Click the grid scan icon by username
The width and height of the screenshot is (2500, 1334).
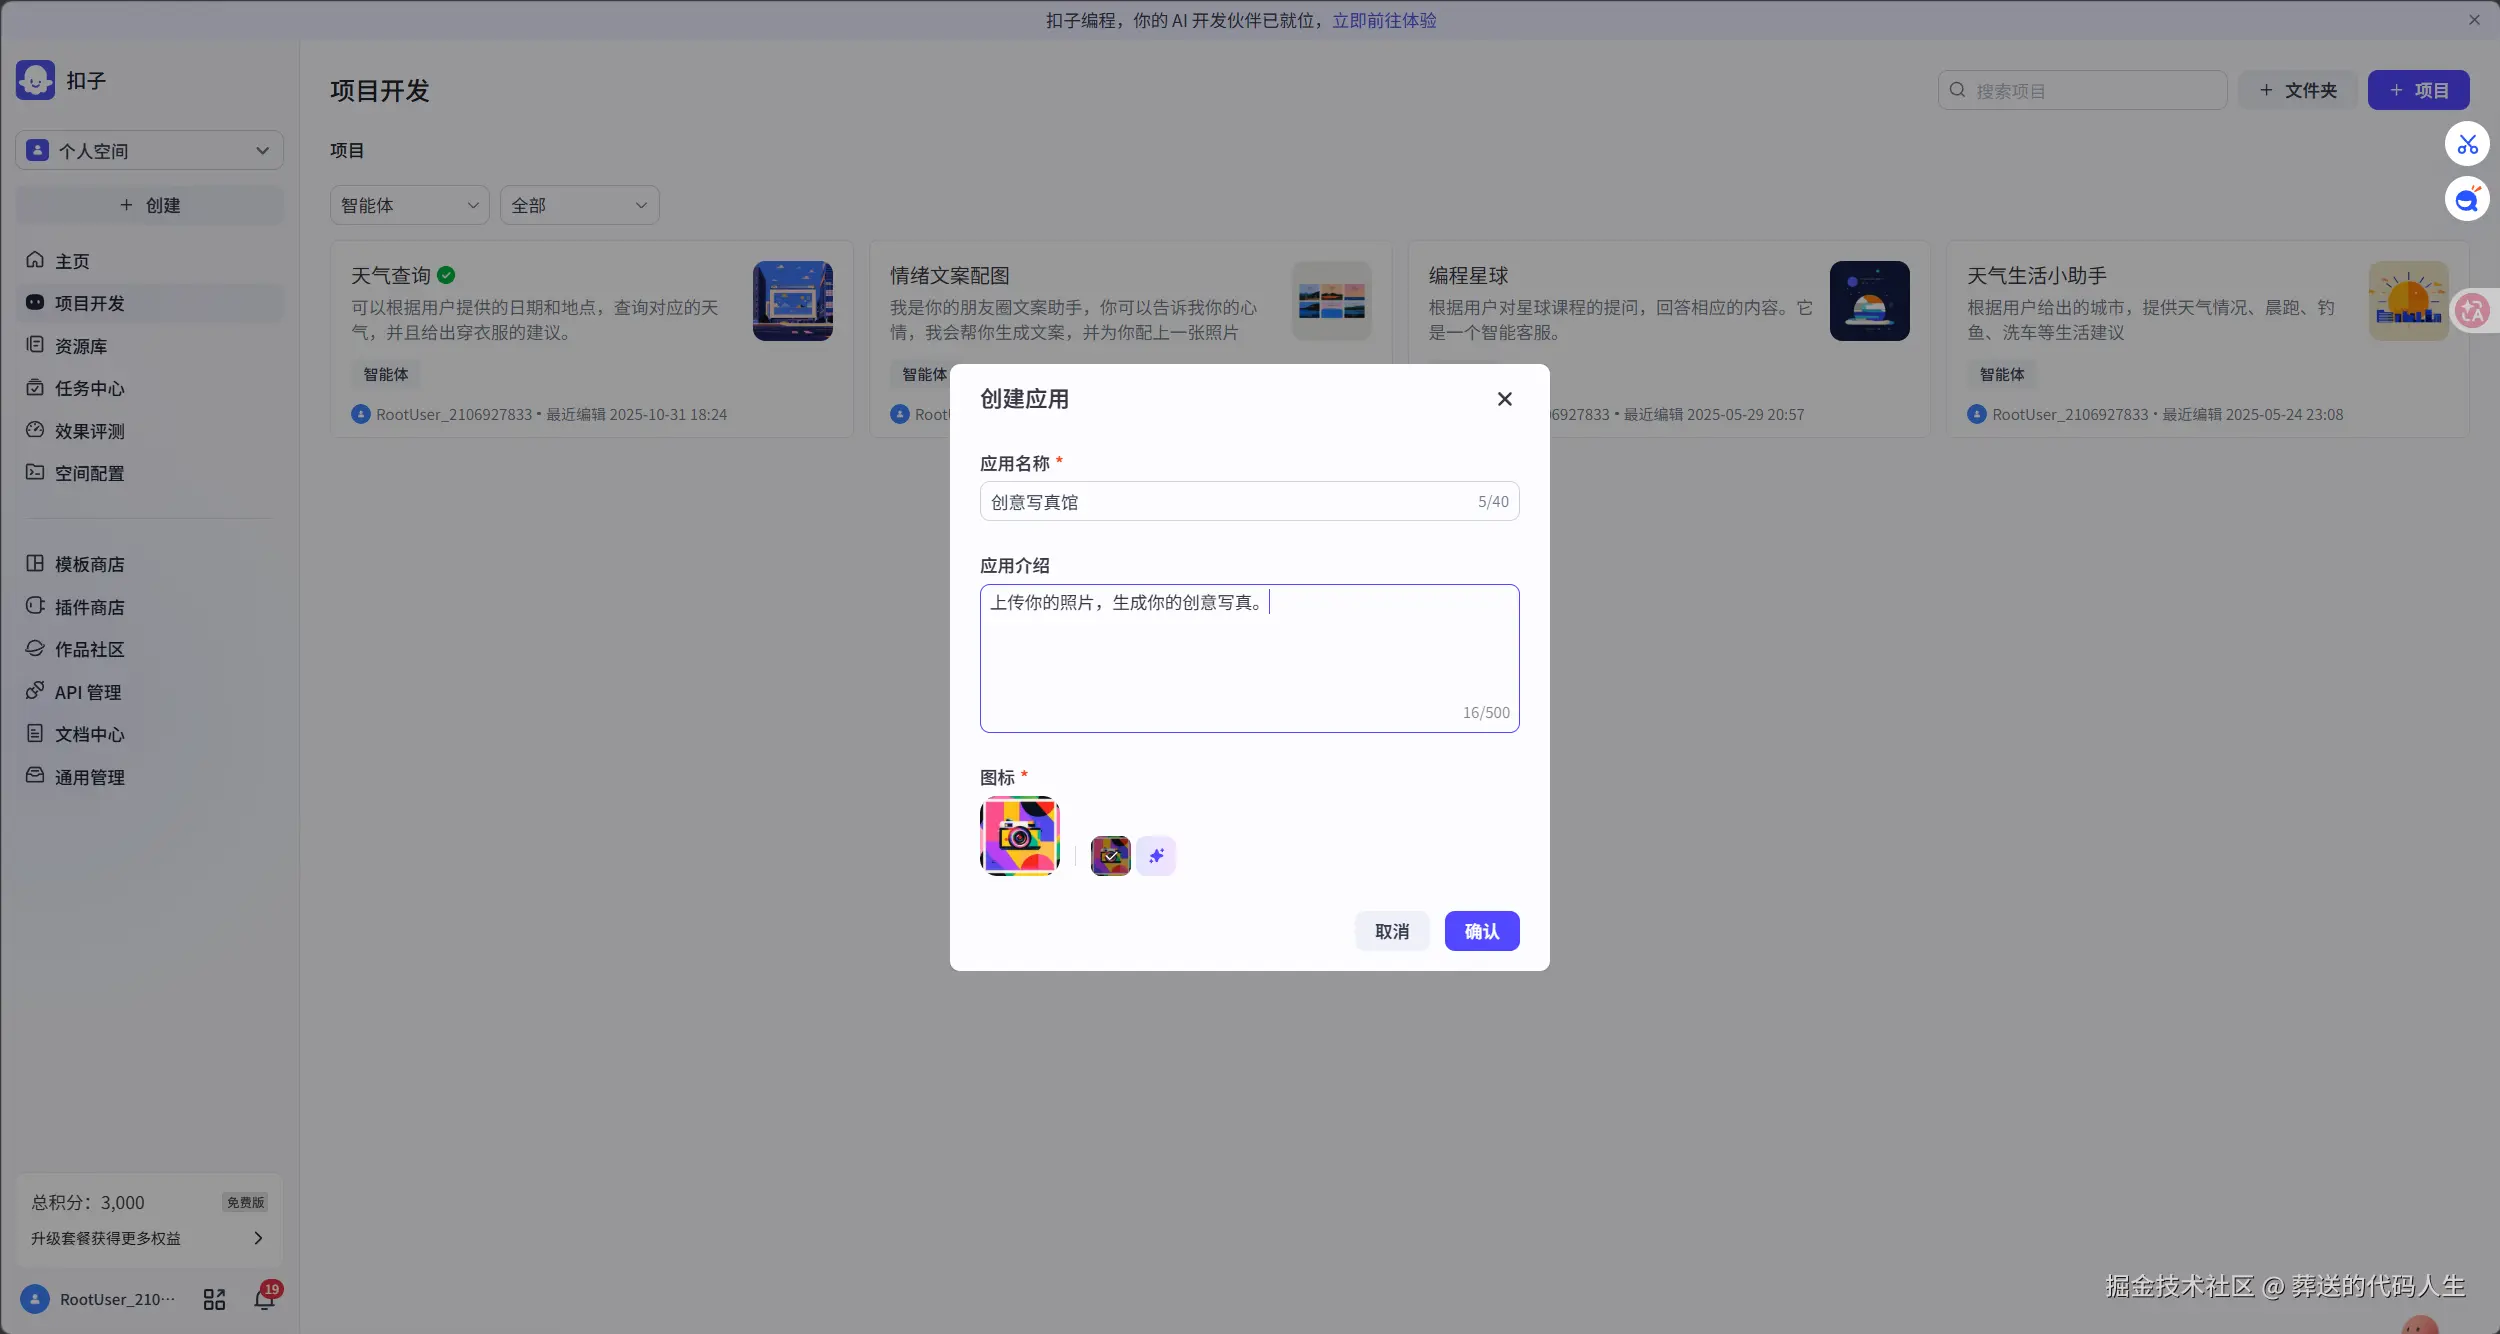[x=214, y=1299]
